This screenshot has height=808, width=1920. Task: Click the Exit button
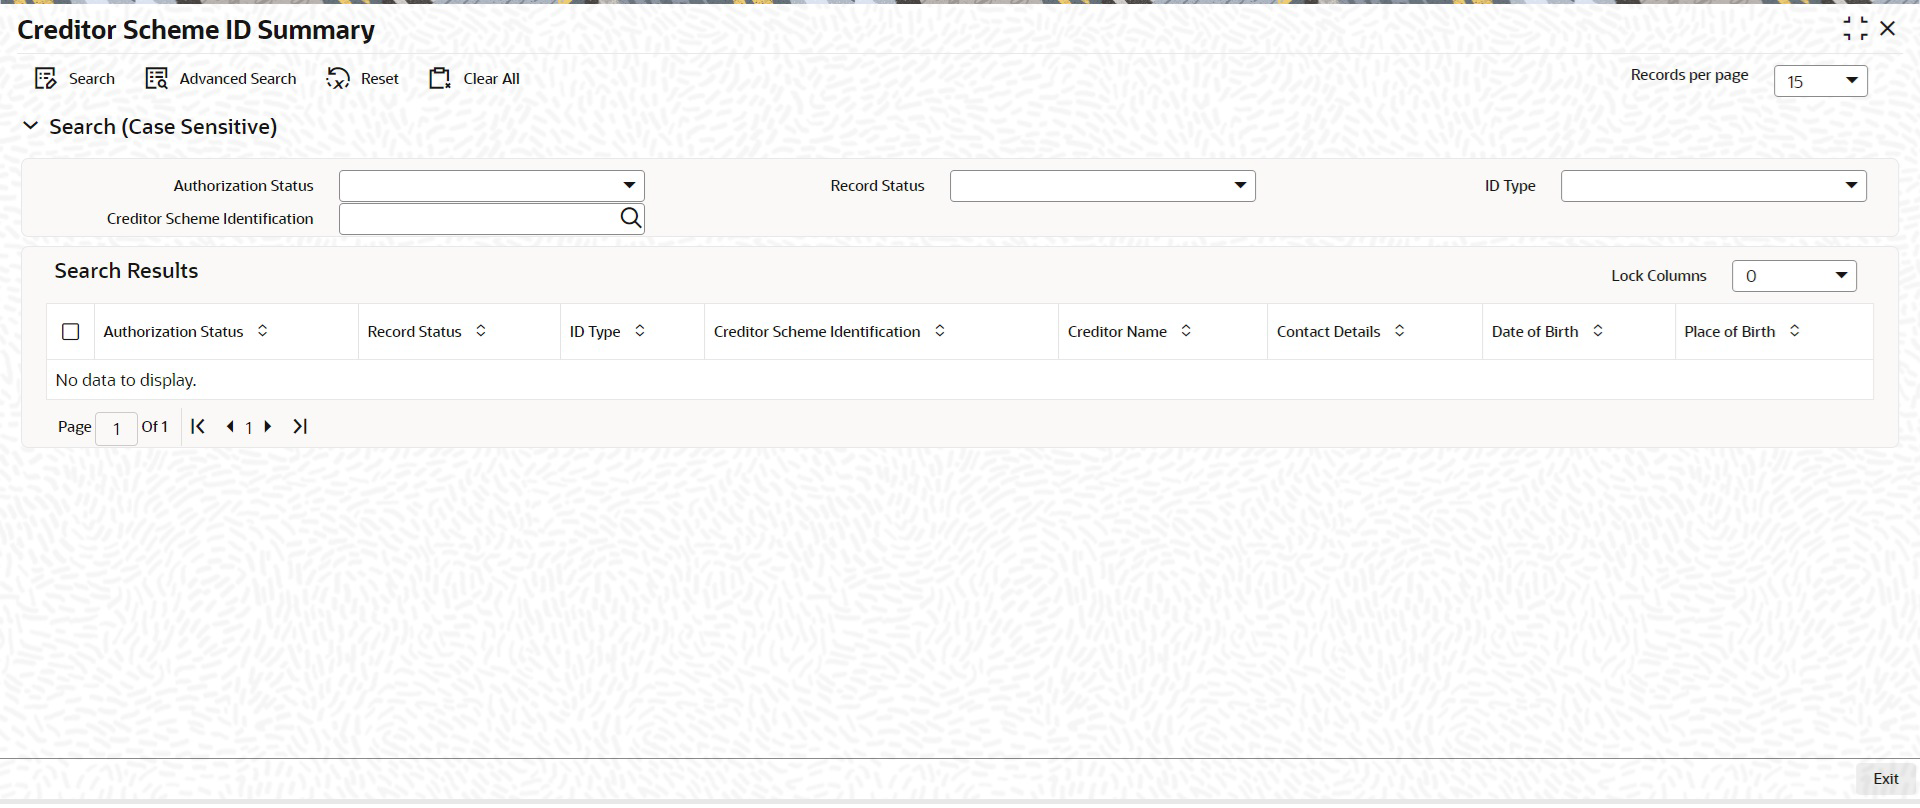(1886, 779)
